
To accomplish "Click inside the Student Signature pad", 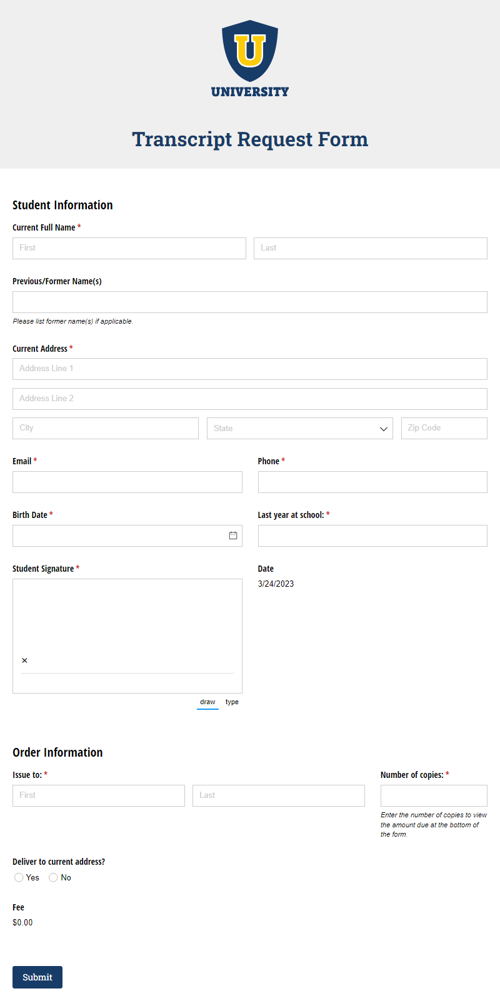I will 127,636.
